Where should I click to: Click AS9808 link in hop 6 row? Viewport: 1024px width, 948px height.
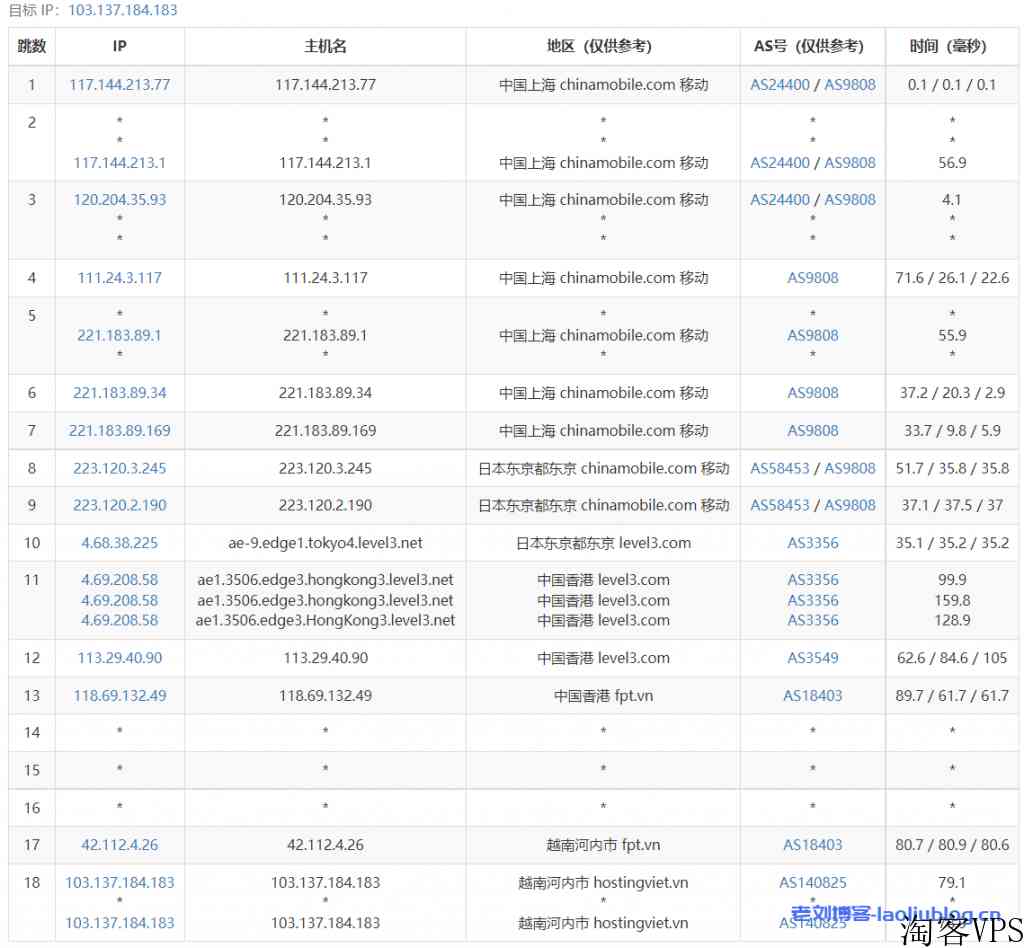(812, 392)
